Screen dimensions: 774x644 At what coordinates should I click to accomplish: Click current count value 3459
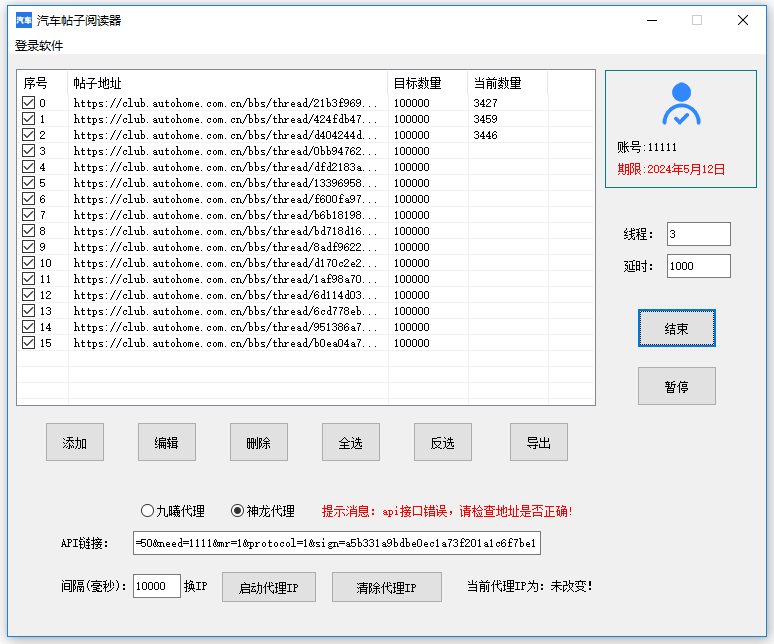coord(485,119)
